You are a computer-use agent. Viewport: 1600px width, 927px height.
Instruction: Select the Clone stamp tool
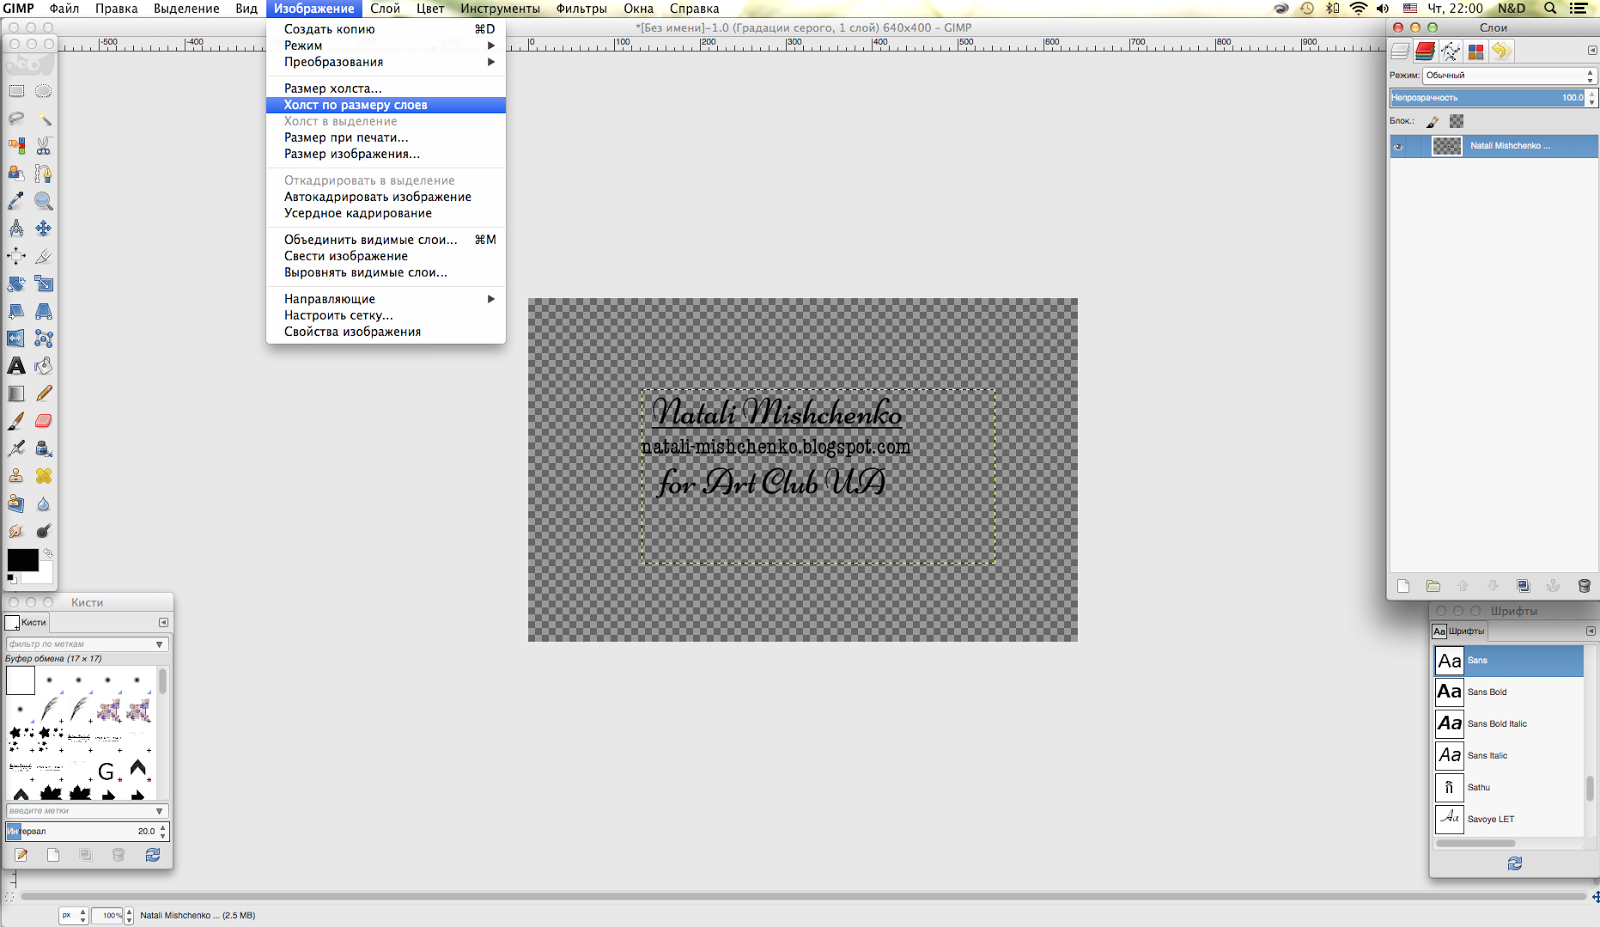click(x=17, y=476)
